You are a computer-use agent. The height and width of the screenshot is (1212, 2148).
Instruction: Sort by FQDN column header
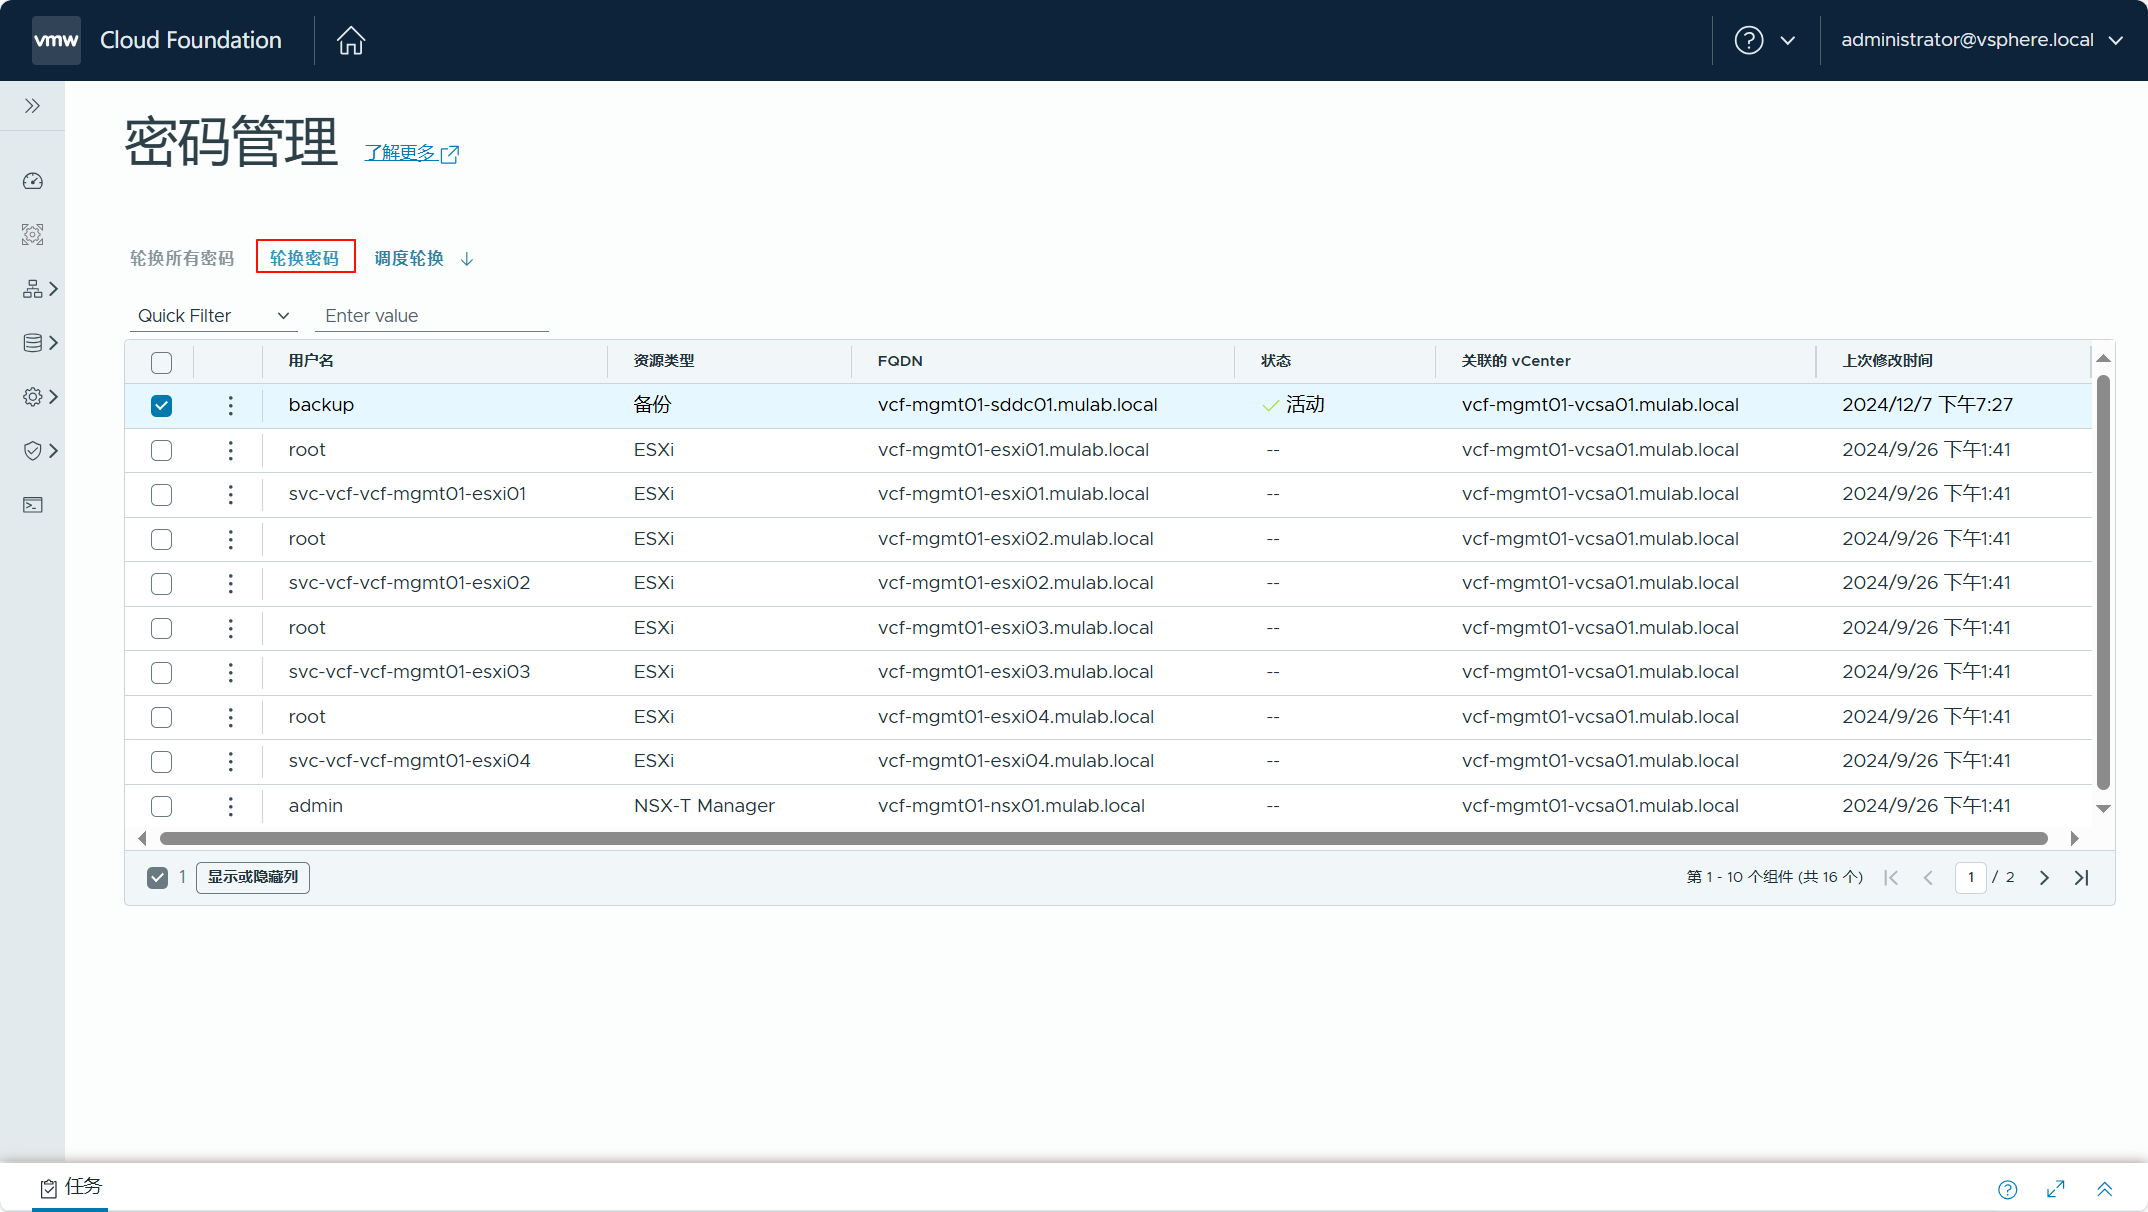click(900, 361)
